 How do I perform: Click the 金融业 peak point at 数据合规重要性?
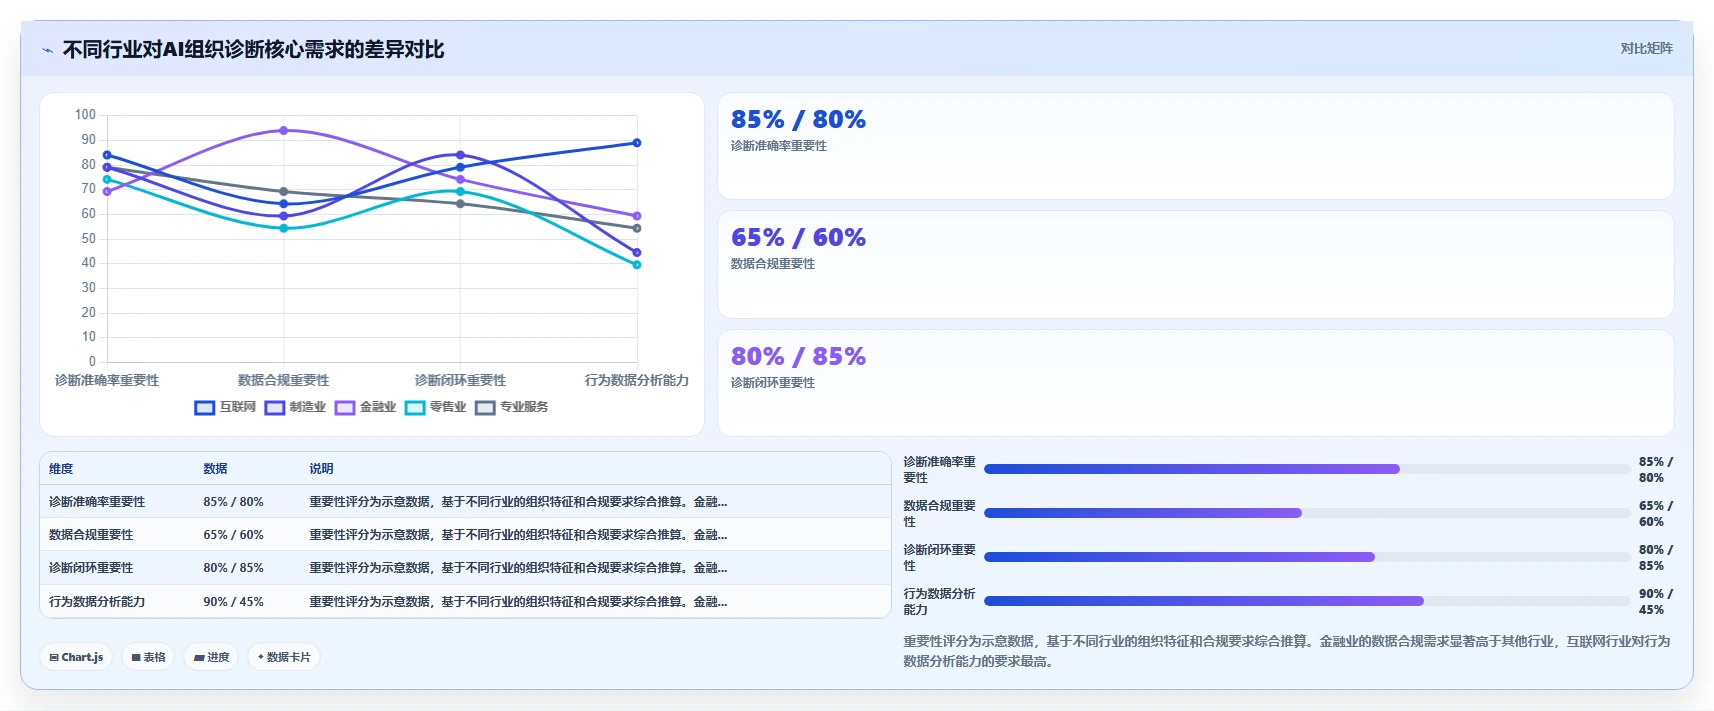[284, 130]
